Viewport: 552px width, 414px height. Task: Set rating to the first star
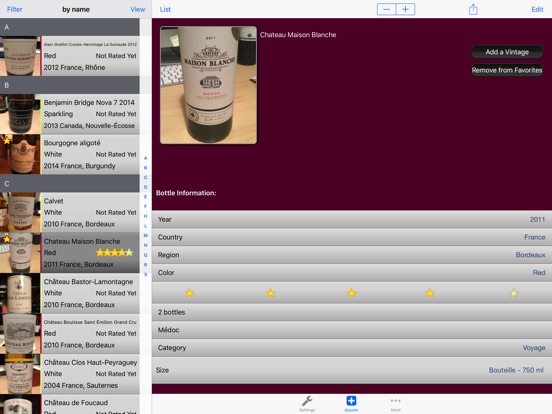point(189,293)
